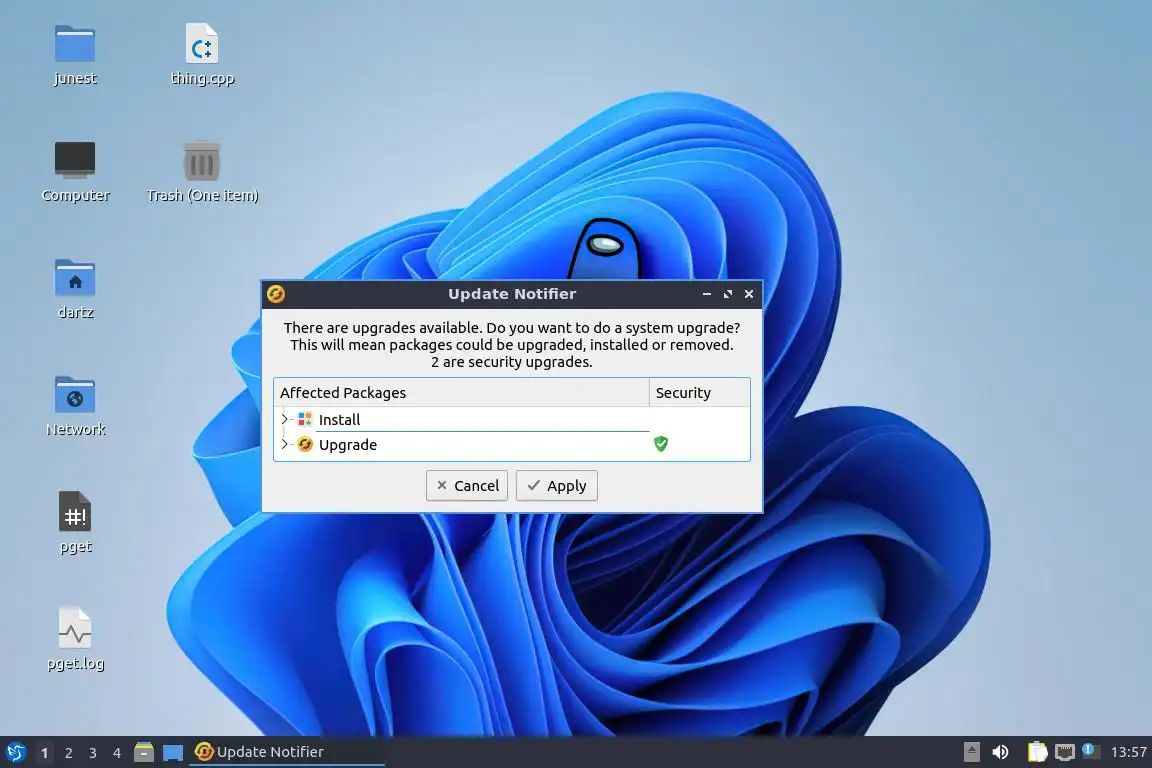
Task: Click the Update Notifier taskbar entry
Action: click(x=287, y=752)
